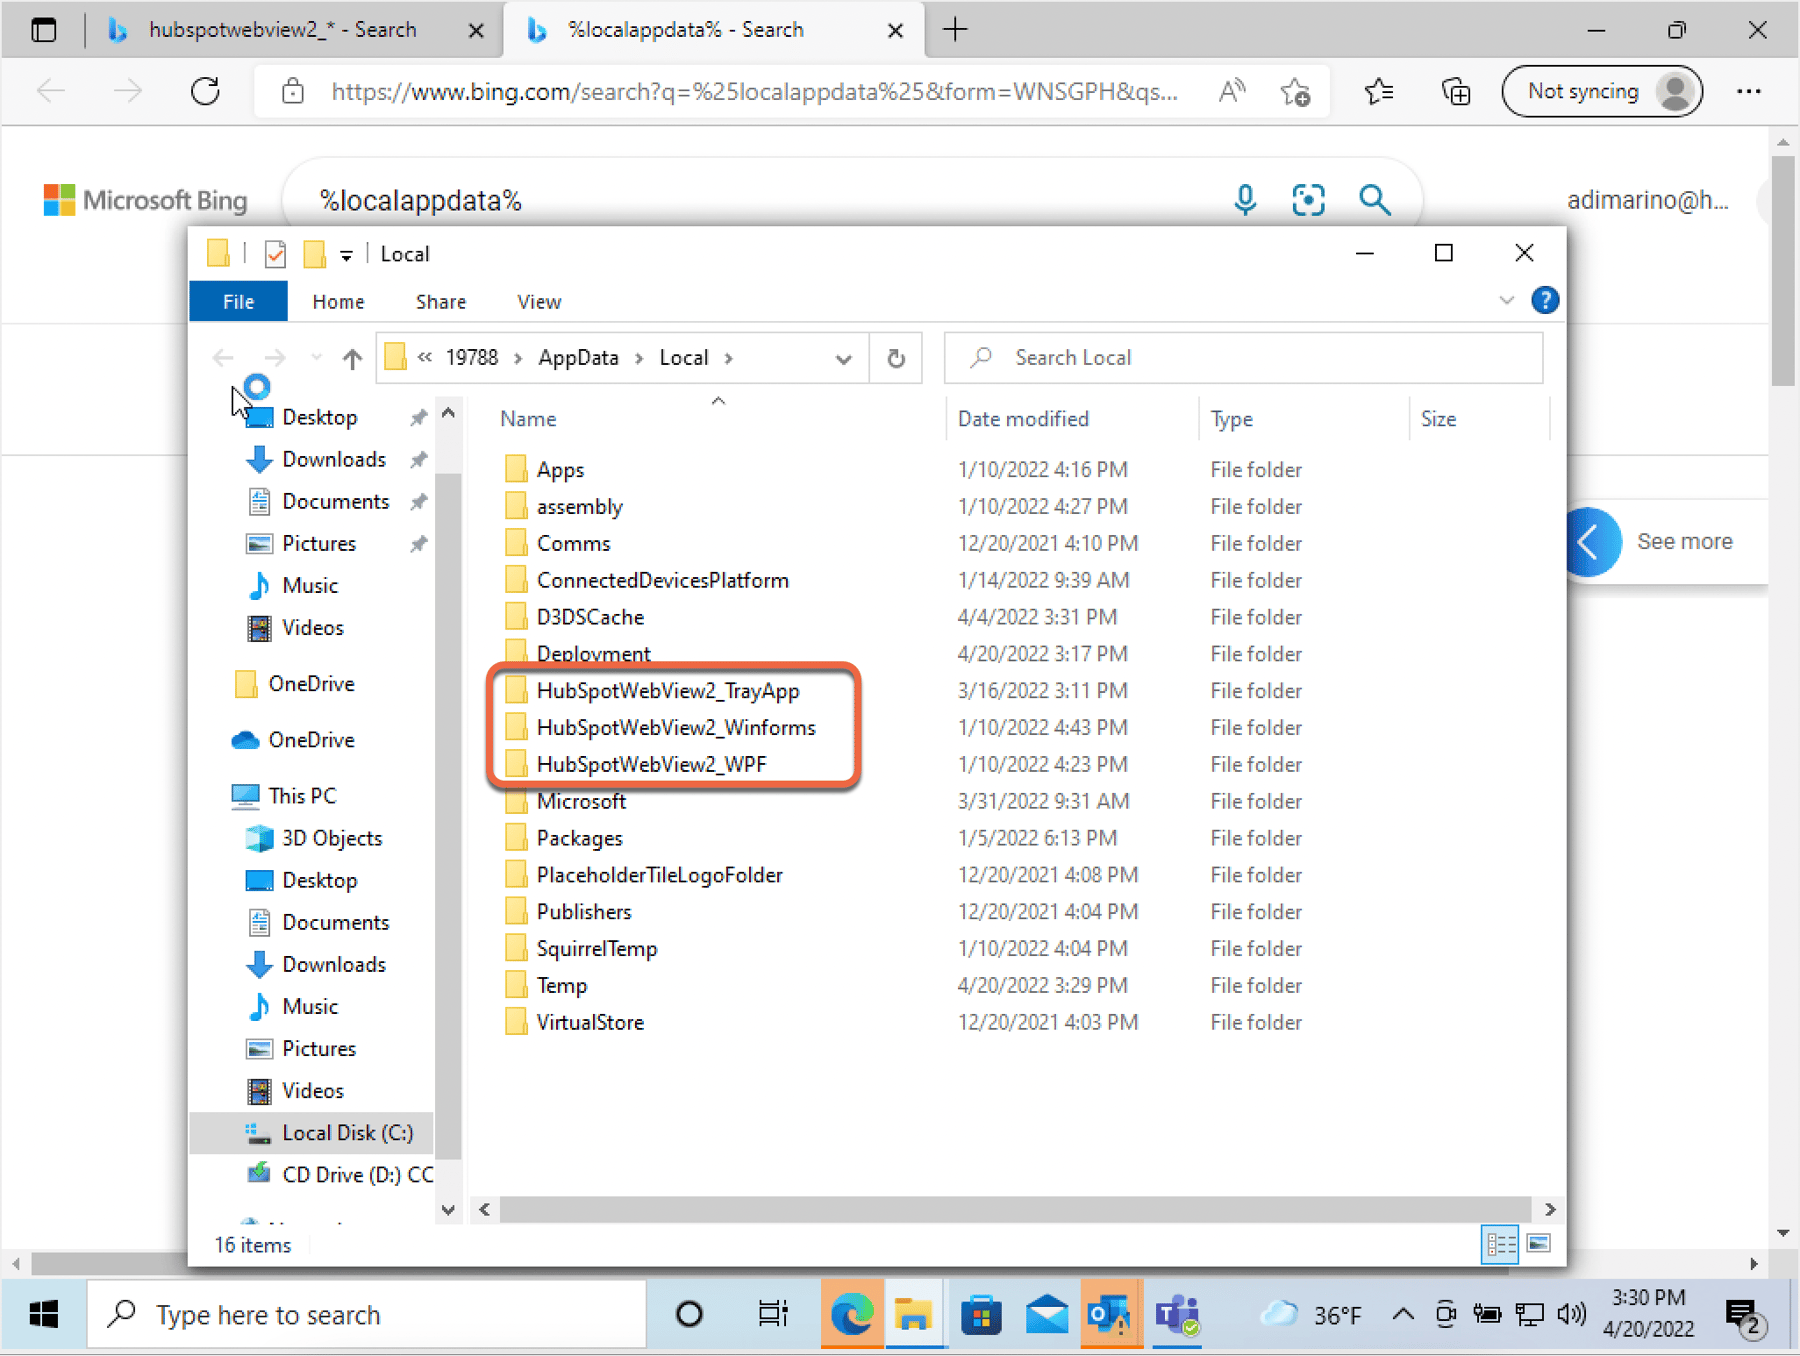The height and width of the screenshot is (1356, 1800).
Task: Collapse the ribbon with the chevron
Action: (1506, 300)
